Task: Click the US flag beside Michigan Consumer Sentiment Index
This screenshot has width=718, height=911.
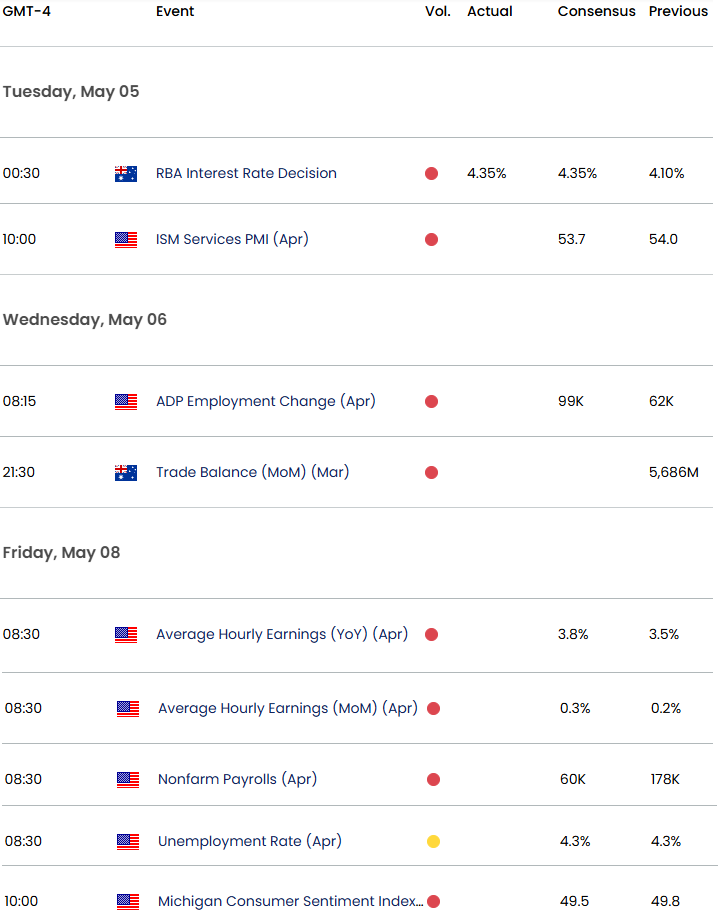Action: tap(128, 902)
